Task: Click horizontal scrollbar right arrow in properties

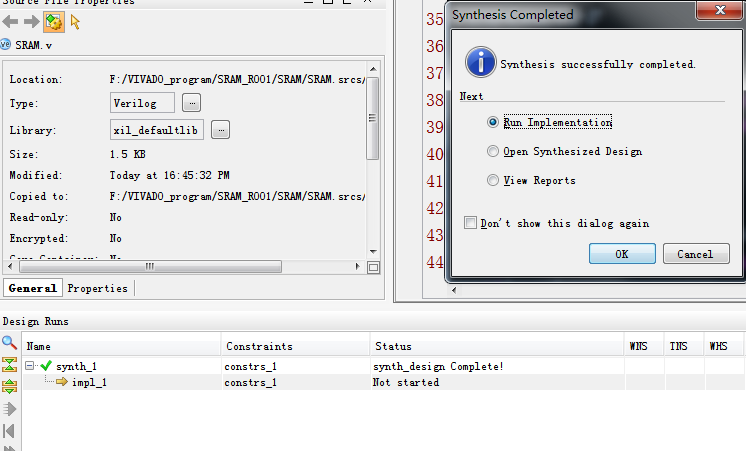Action: [358, 266]
